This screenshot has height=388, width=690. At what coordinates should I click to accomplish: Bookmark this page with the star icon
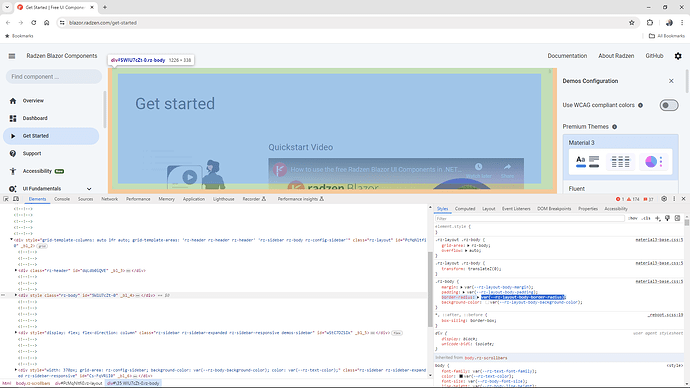click(632, 22)
